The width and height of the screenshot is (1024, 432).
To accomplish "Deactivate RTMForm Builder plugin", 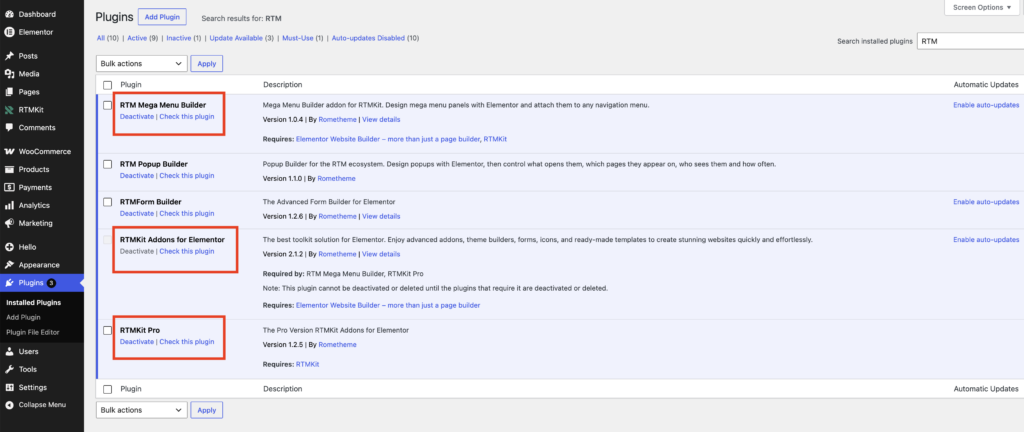I will (x=136, y=213).
